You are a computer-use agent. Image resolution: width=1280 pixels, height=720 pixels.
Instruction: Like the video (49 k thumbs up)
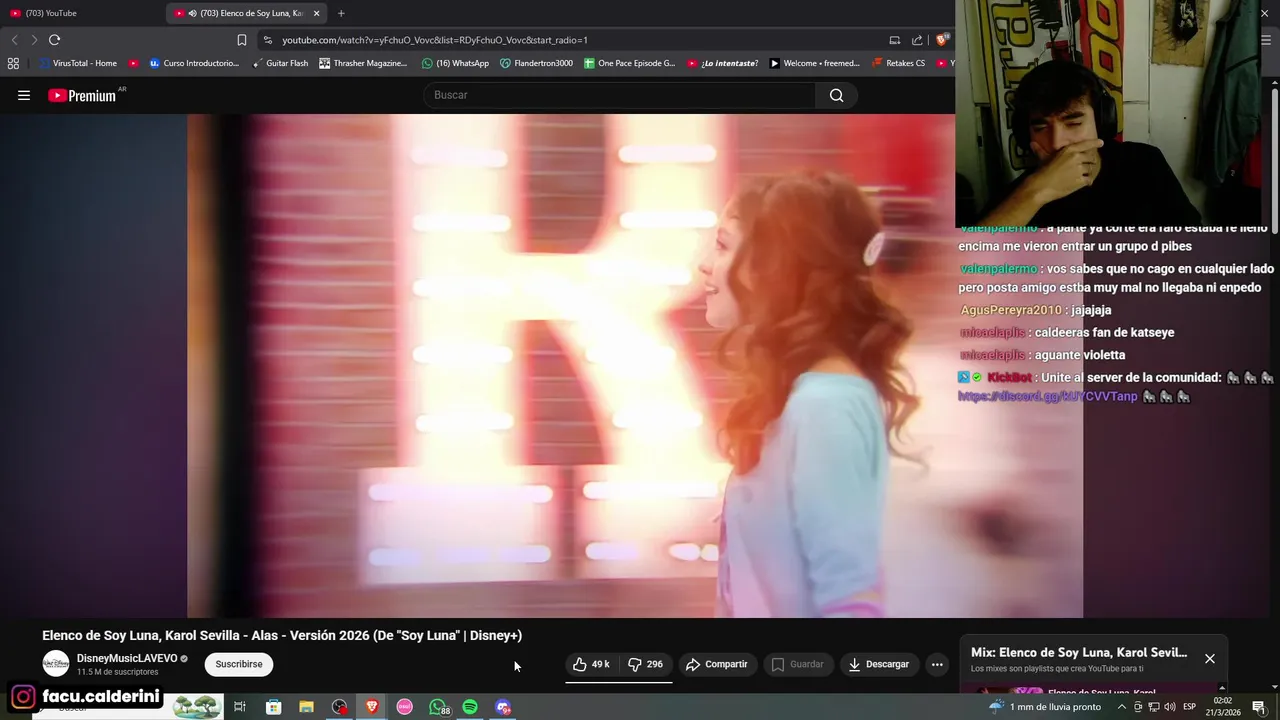[x=591, y=664]
